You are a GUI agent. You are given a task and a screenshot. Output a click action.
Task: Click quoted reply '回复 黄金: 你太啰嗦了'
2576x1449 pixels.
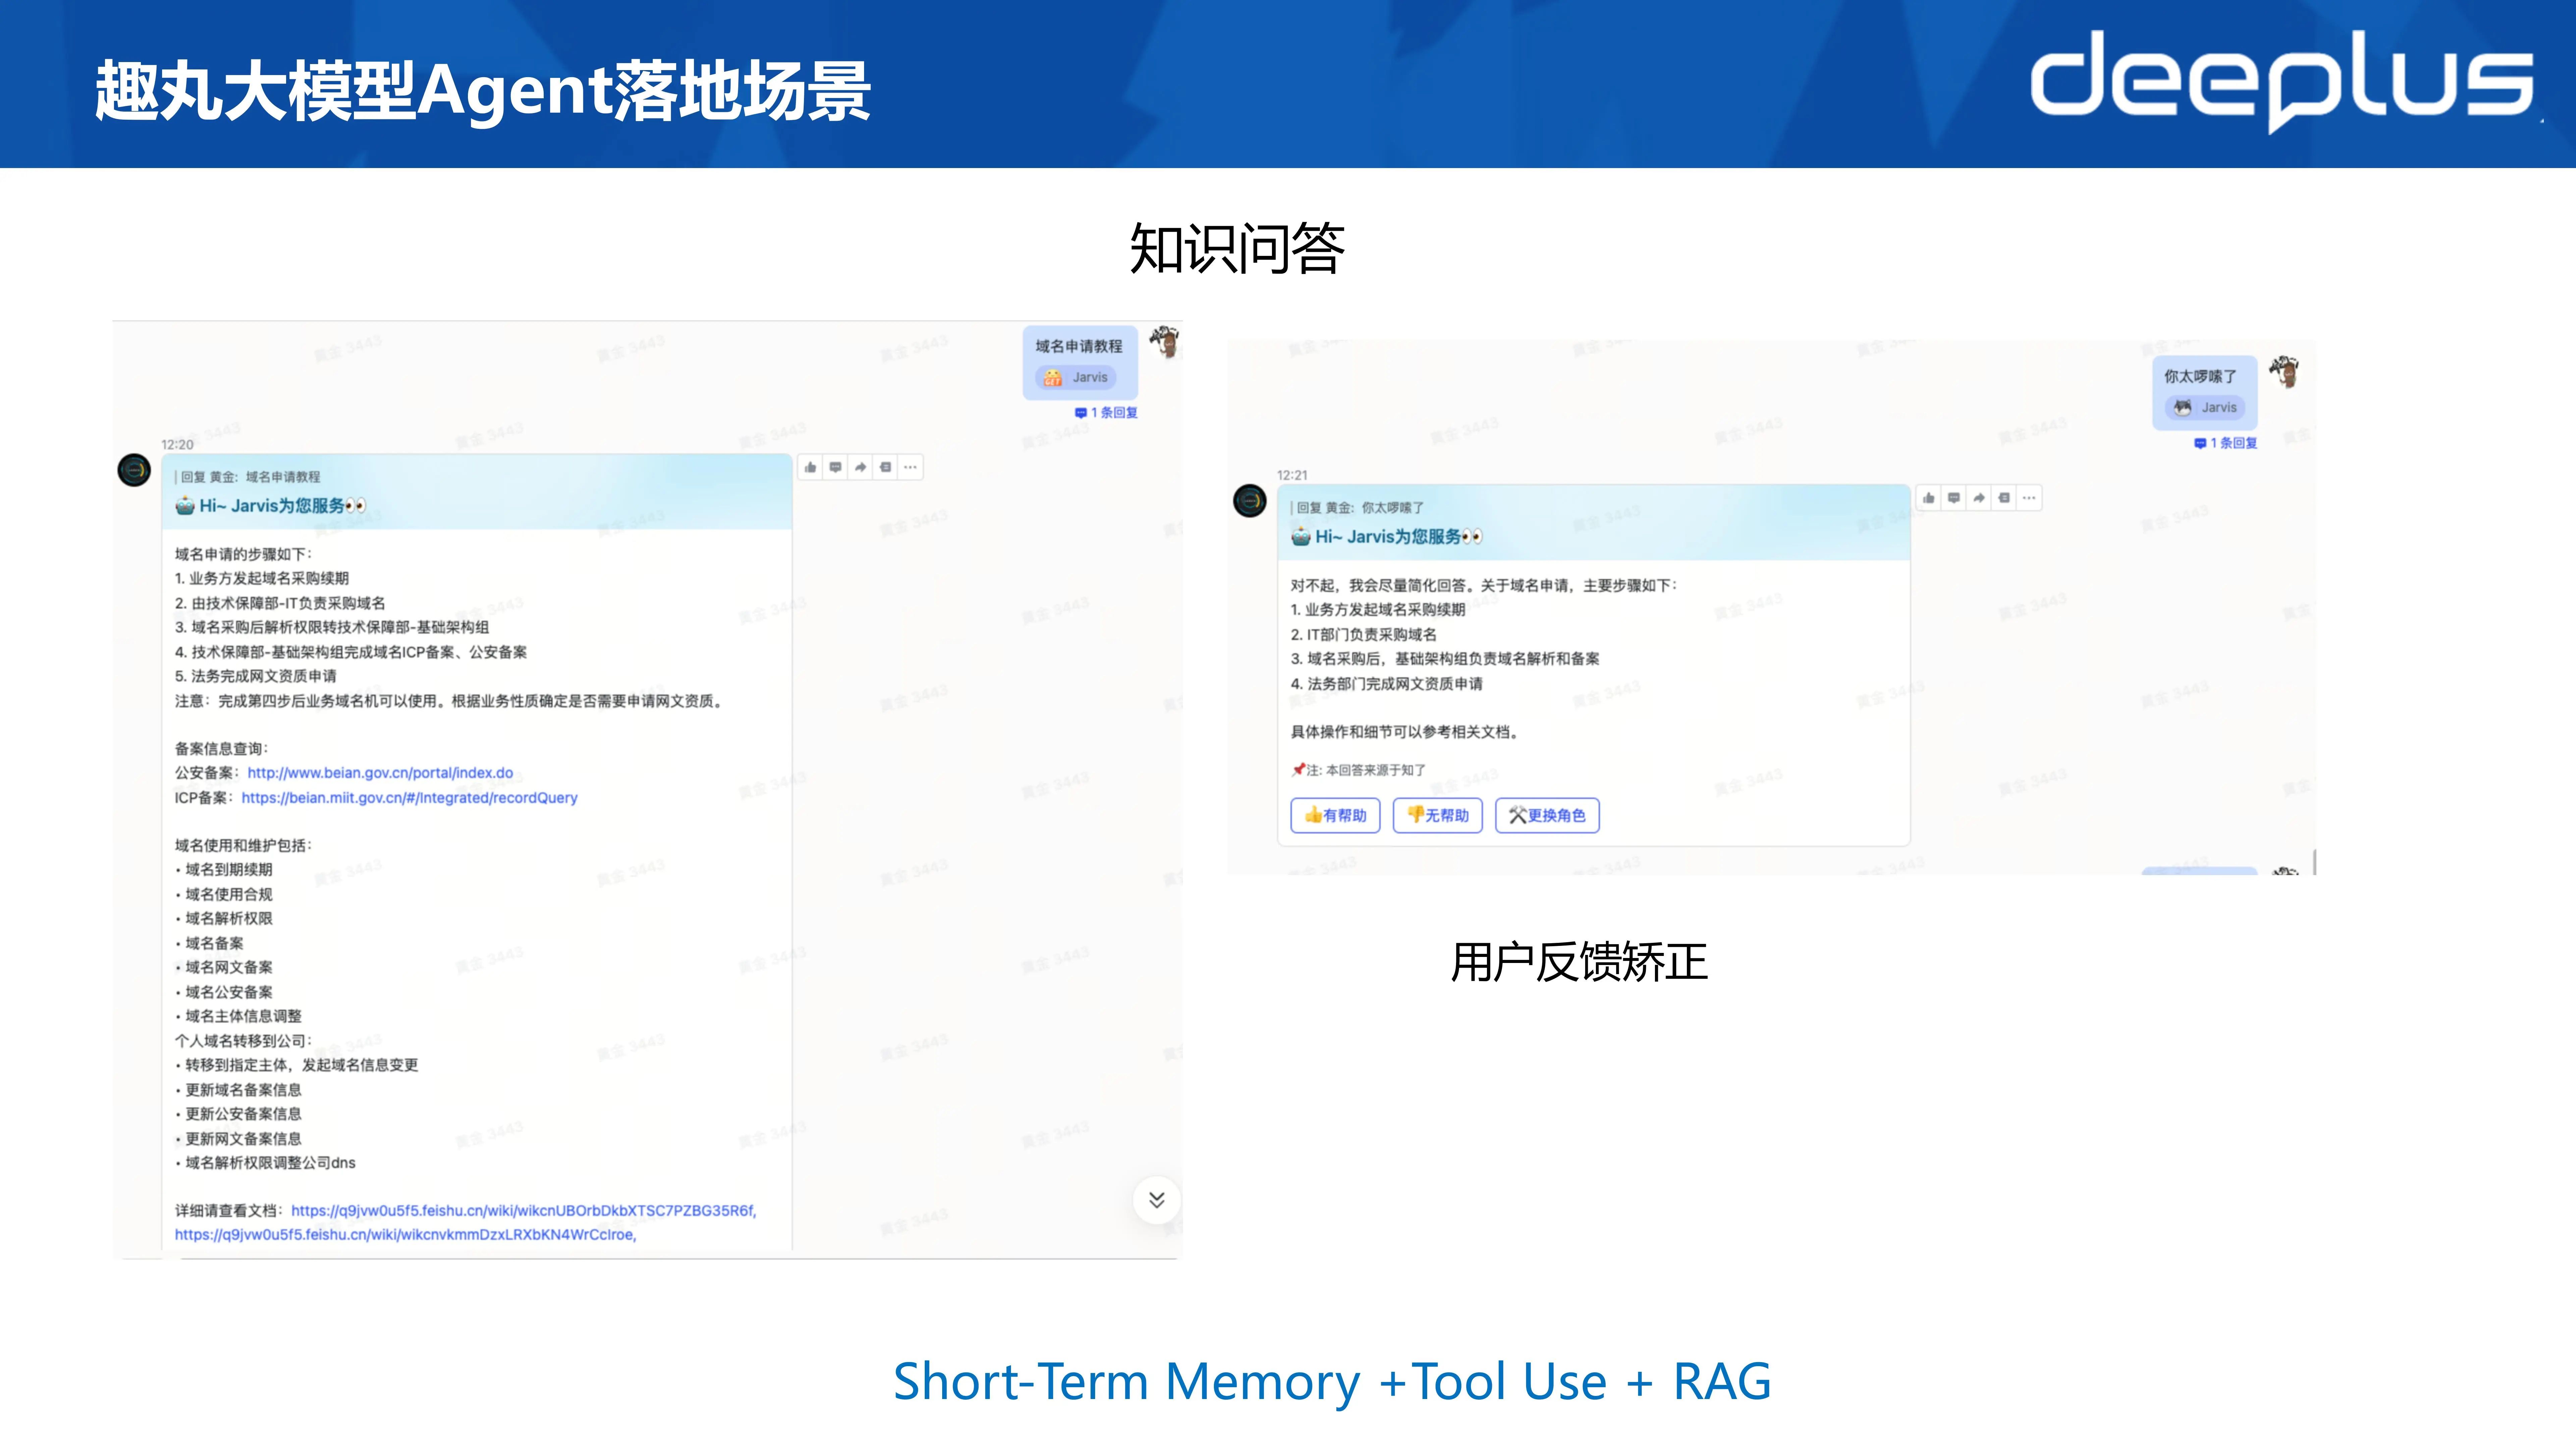(1357, 508)
